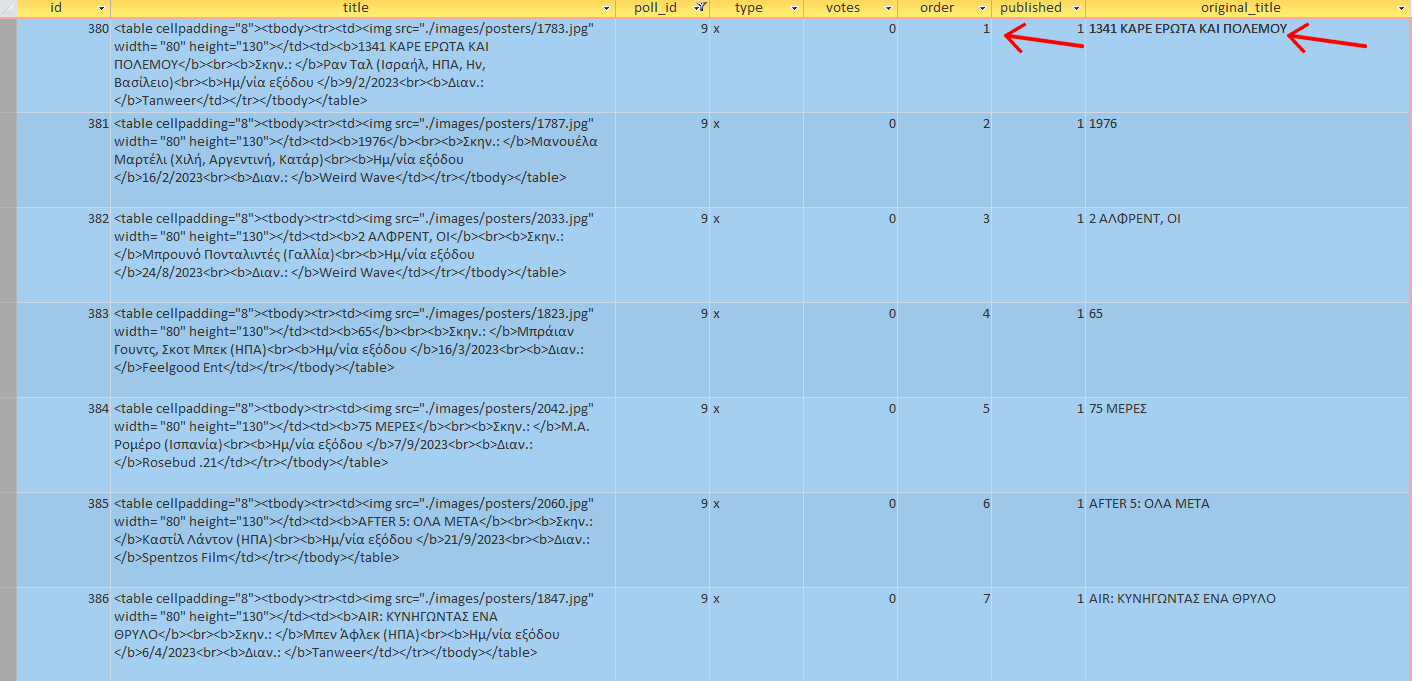This screenshot has width=1412, height=681.
Task: Select the original_title column header
Action: pos(1239,8)
